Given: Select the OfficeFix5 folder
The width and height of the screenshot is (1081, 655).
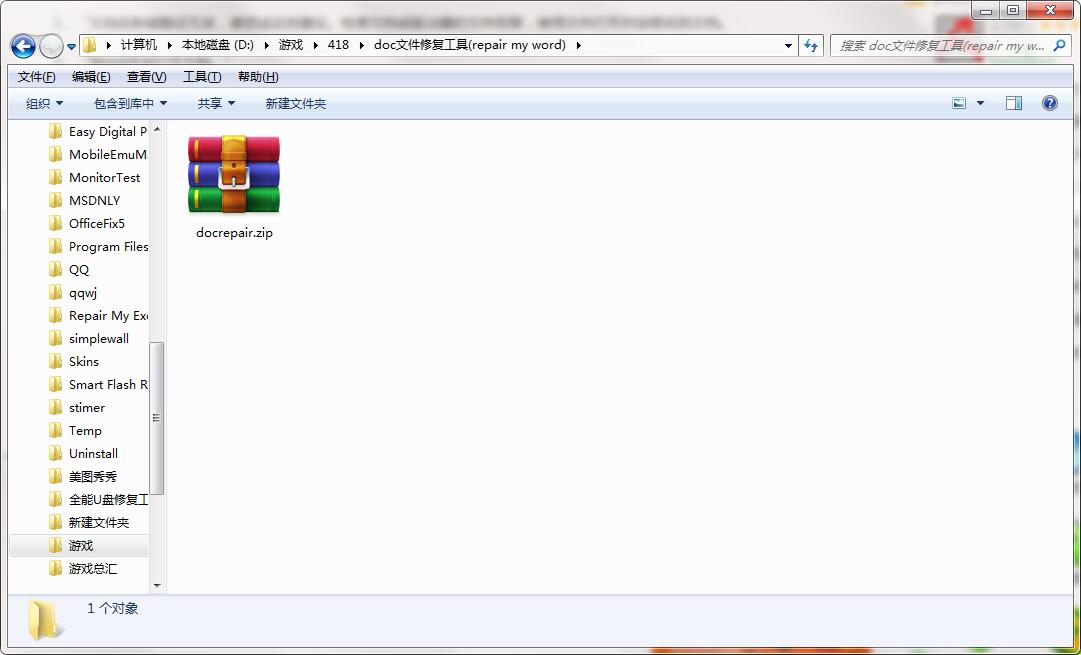Looking at the screenshot, I should pos(98,223).
